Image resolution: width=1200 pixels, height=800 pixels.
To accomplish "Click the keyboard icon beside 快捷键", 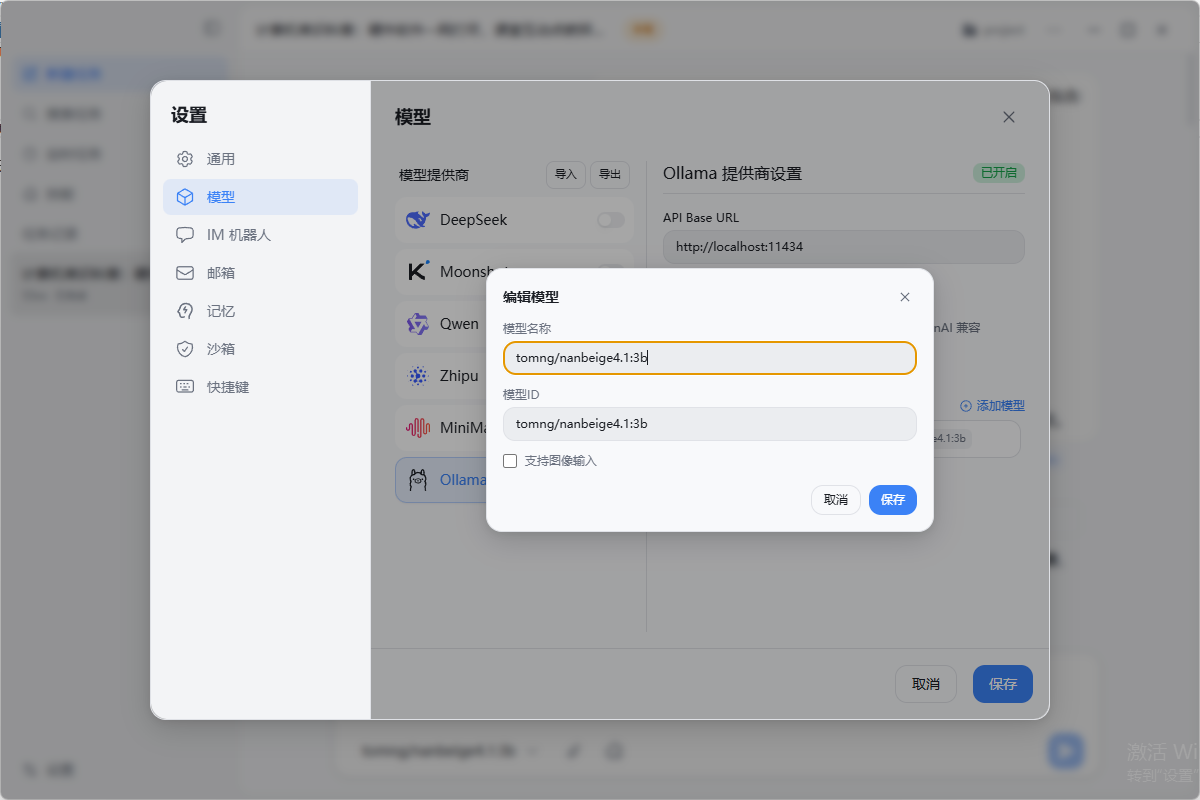I will (185, 387).
